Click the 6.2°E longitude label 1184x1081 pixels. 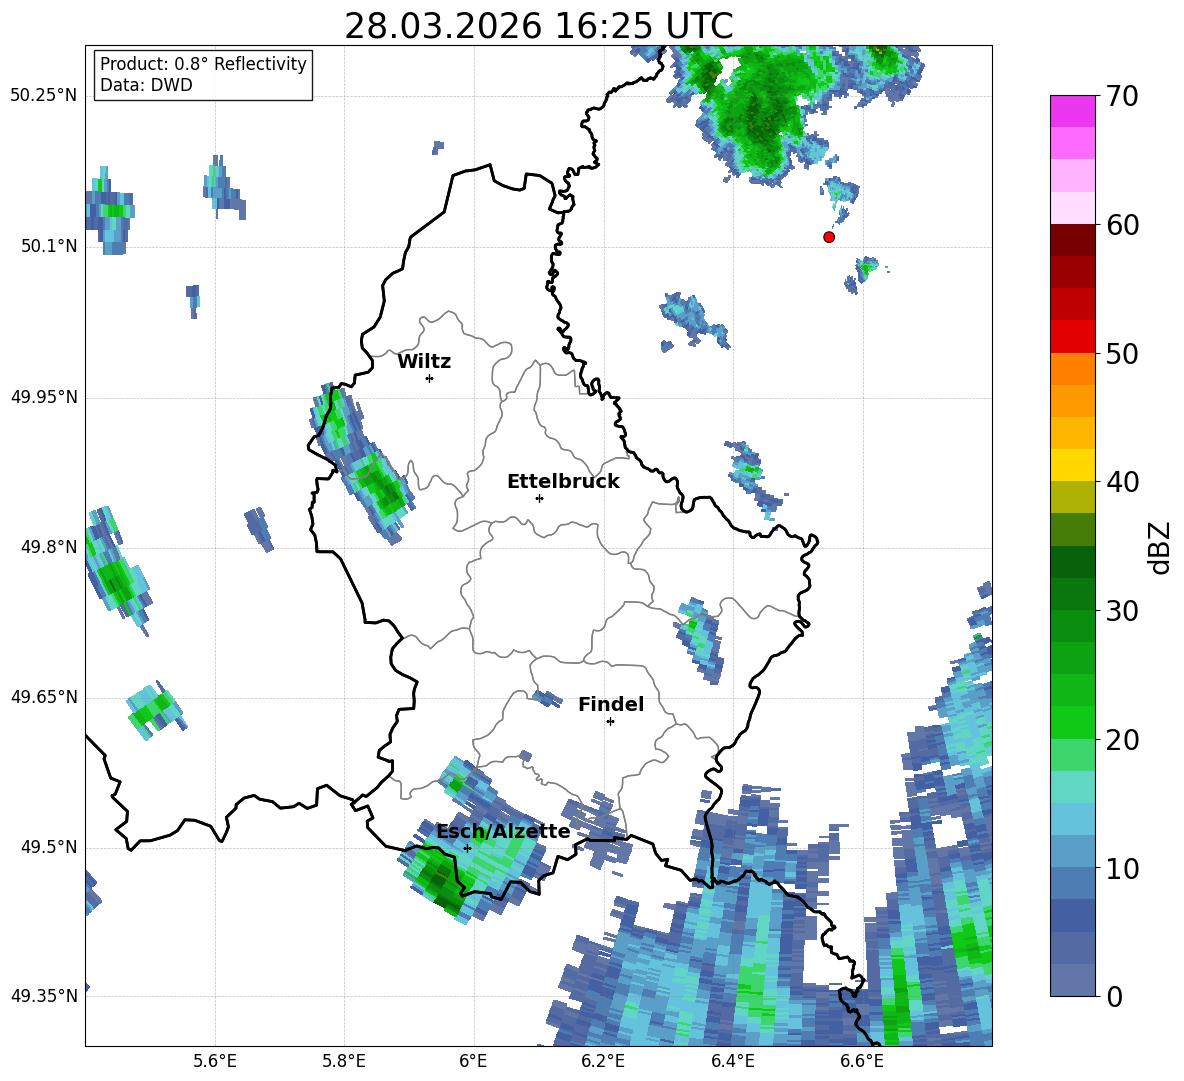point(603,1062)
